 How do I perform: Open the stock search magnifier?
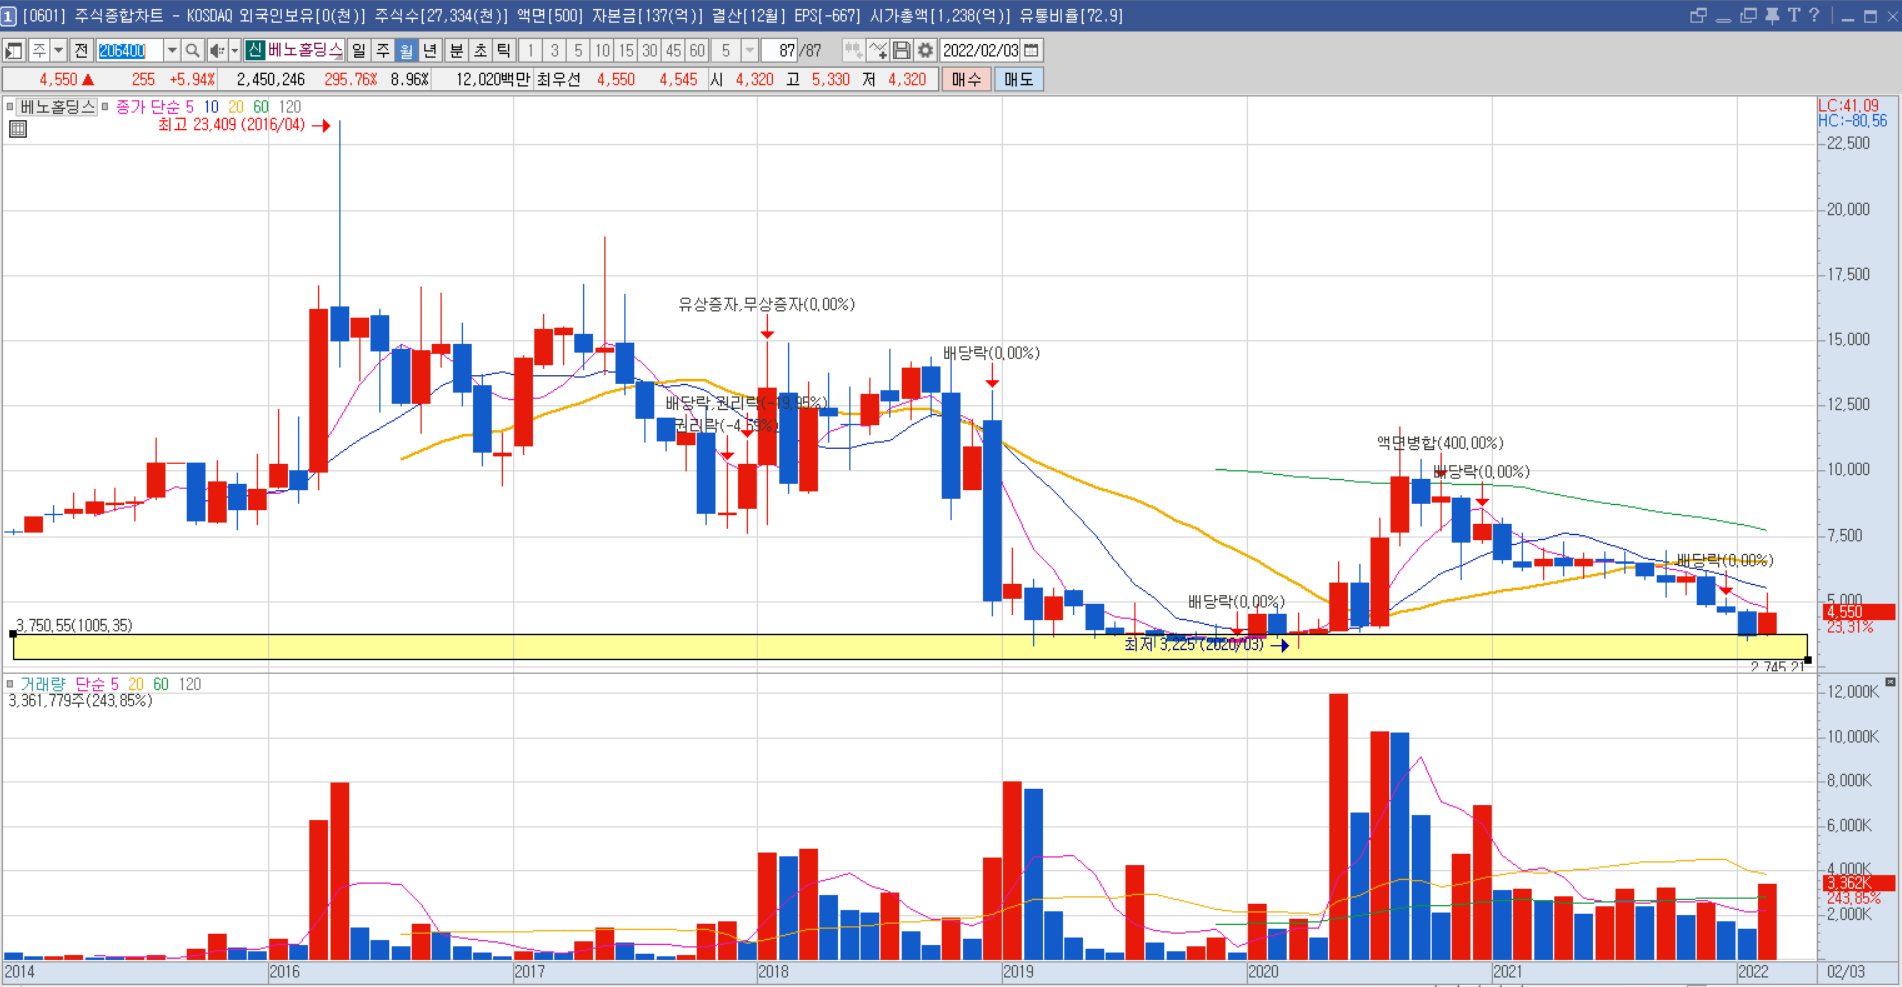[193, 50]
